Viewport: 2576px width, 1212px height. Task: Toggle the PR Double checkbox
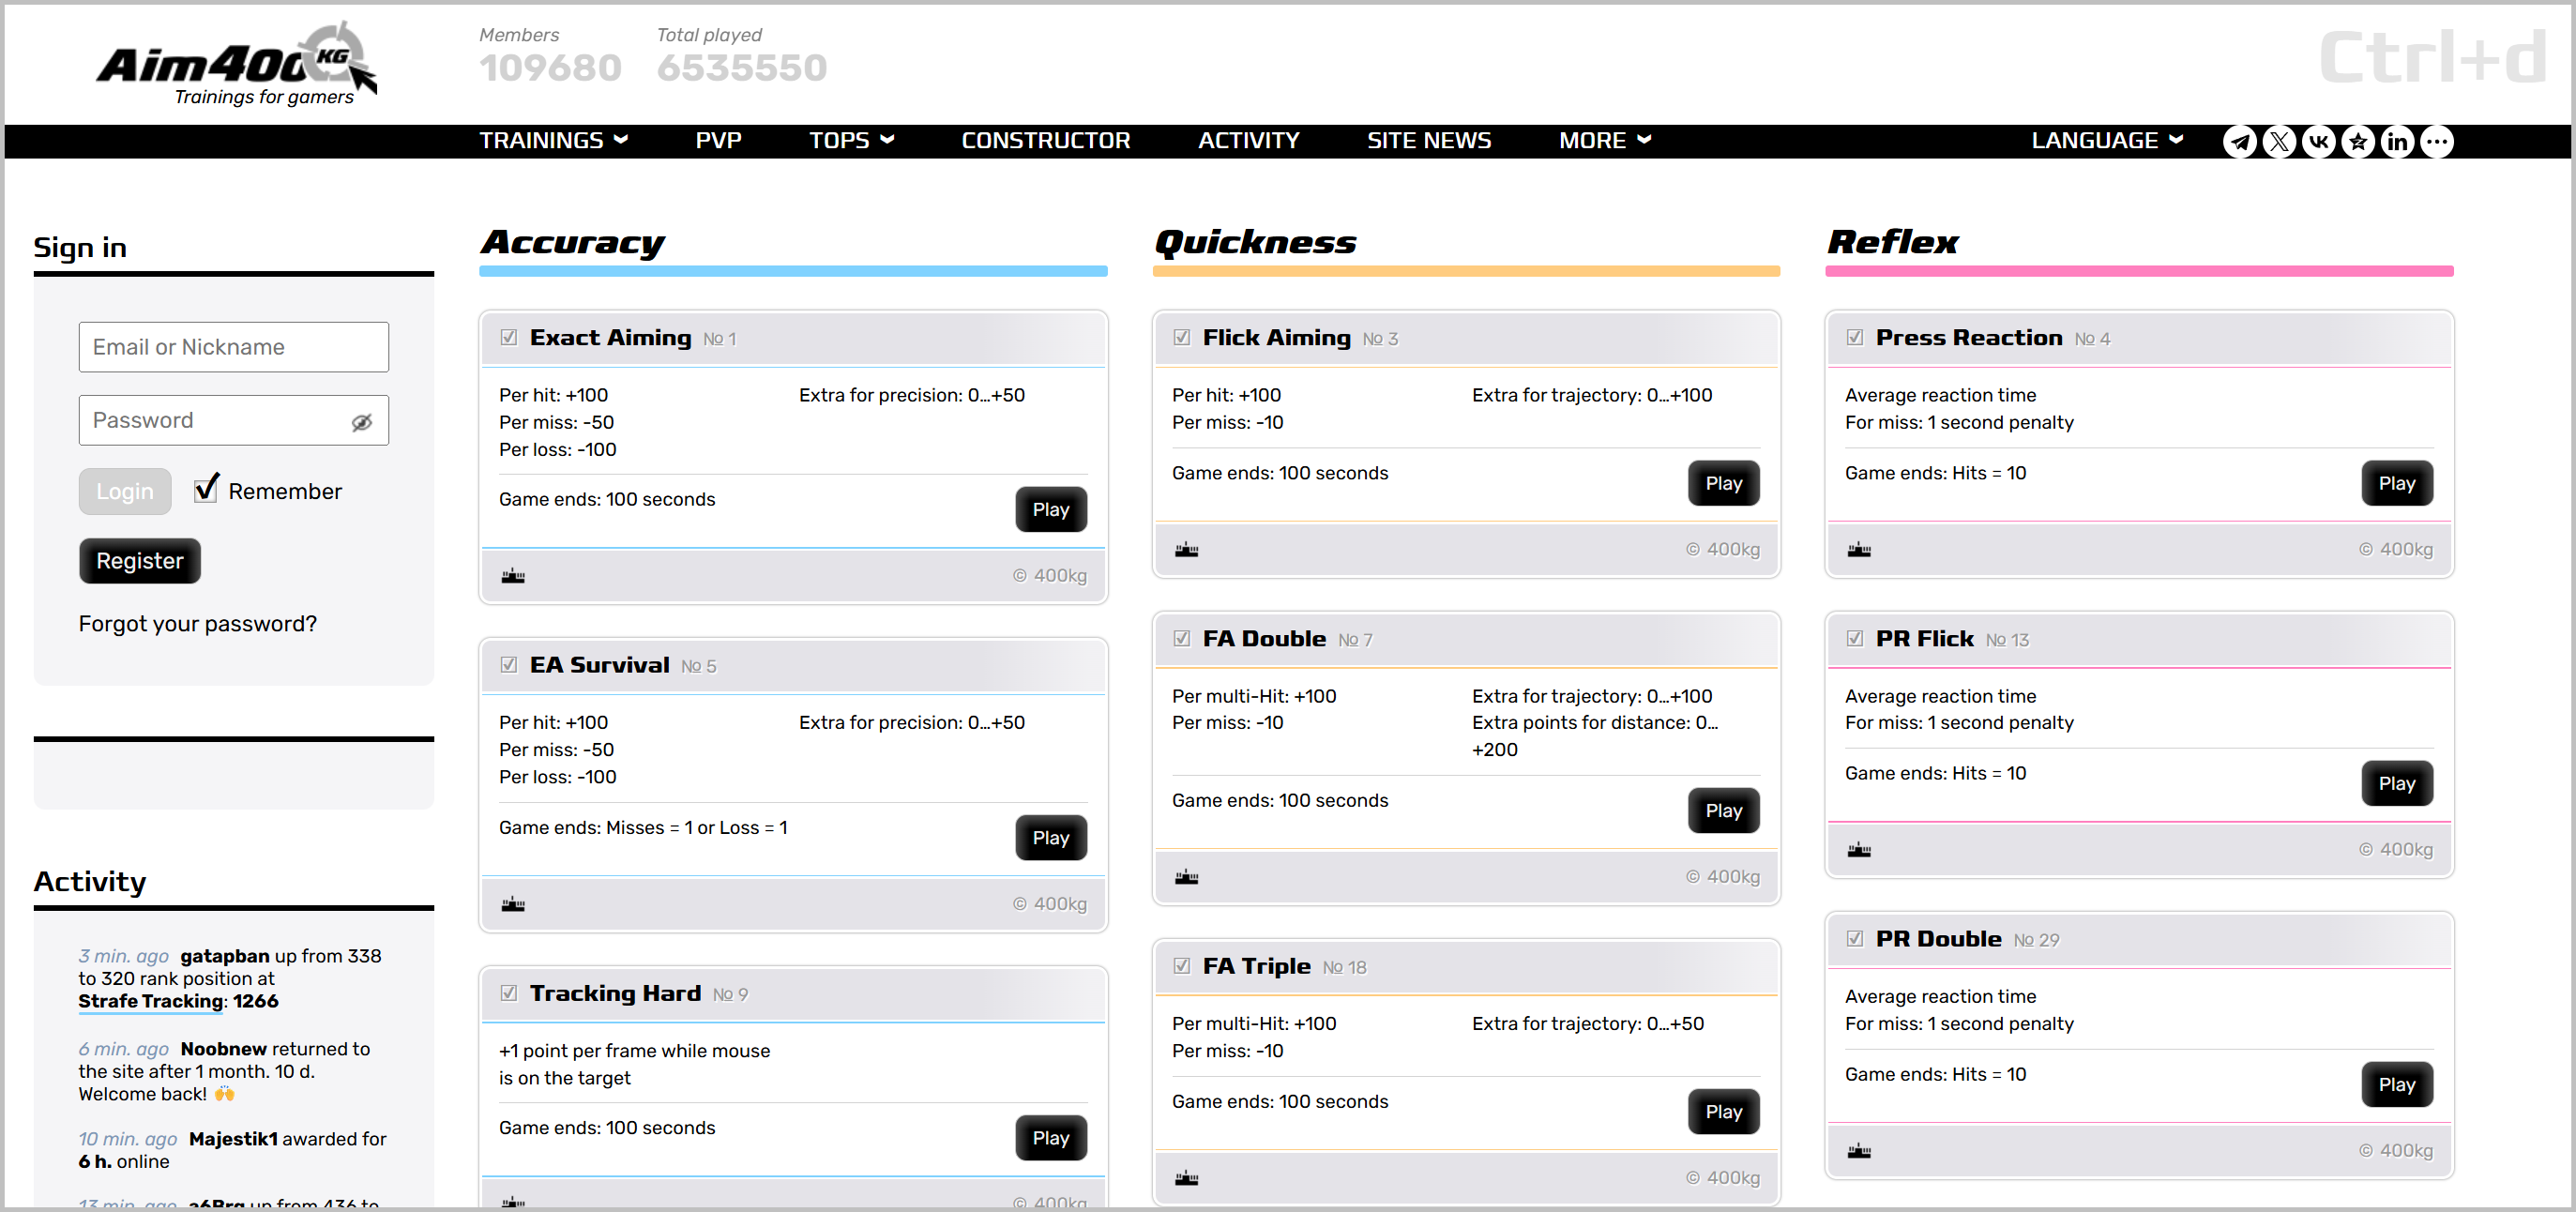[1854, 939]
